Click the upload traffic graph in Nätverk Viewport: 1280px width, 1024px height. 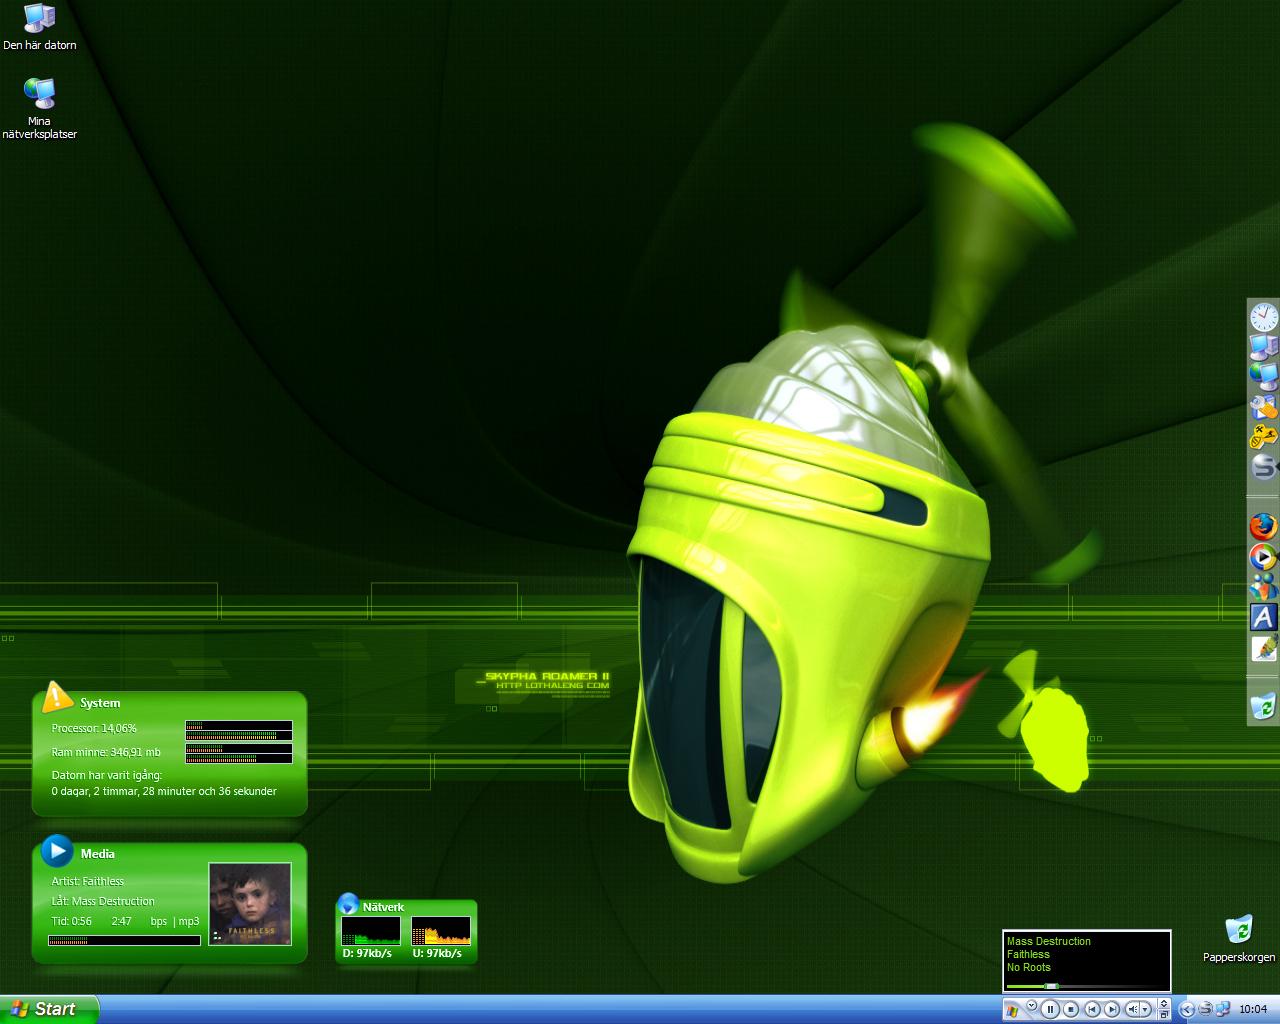point(441,931)
